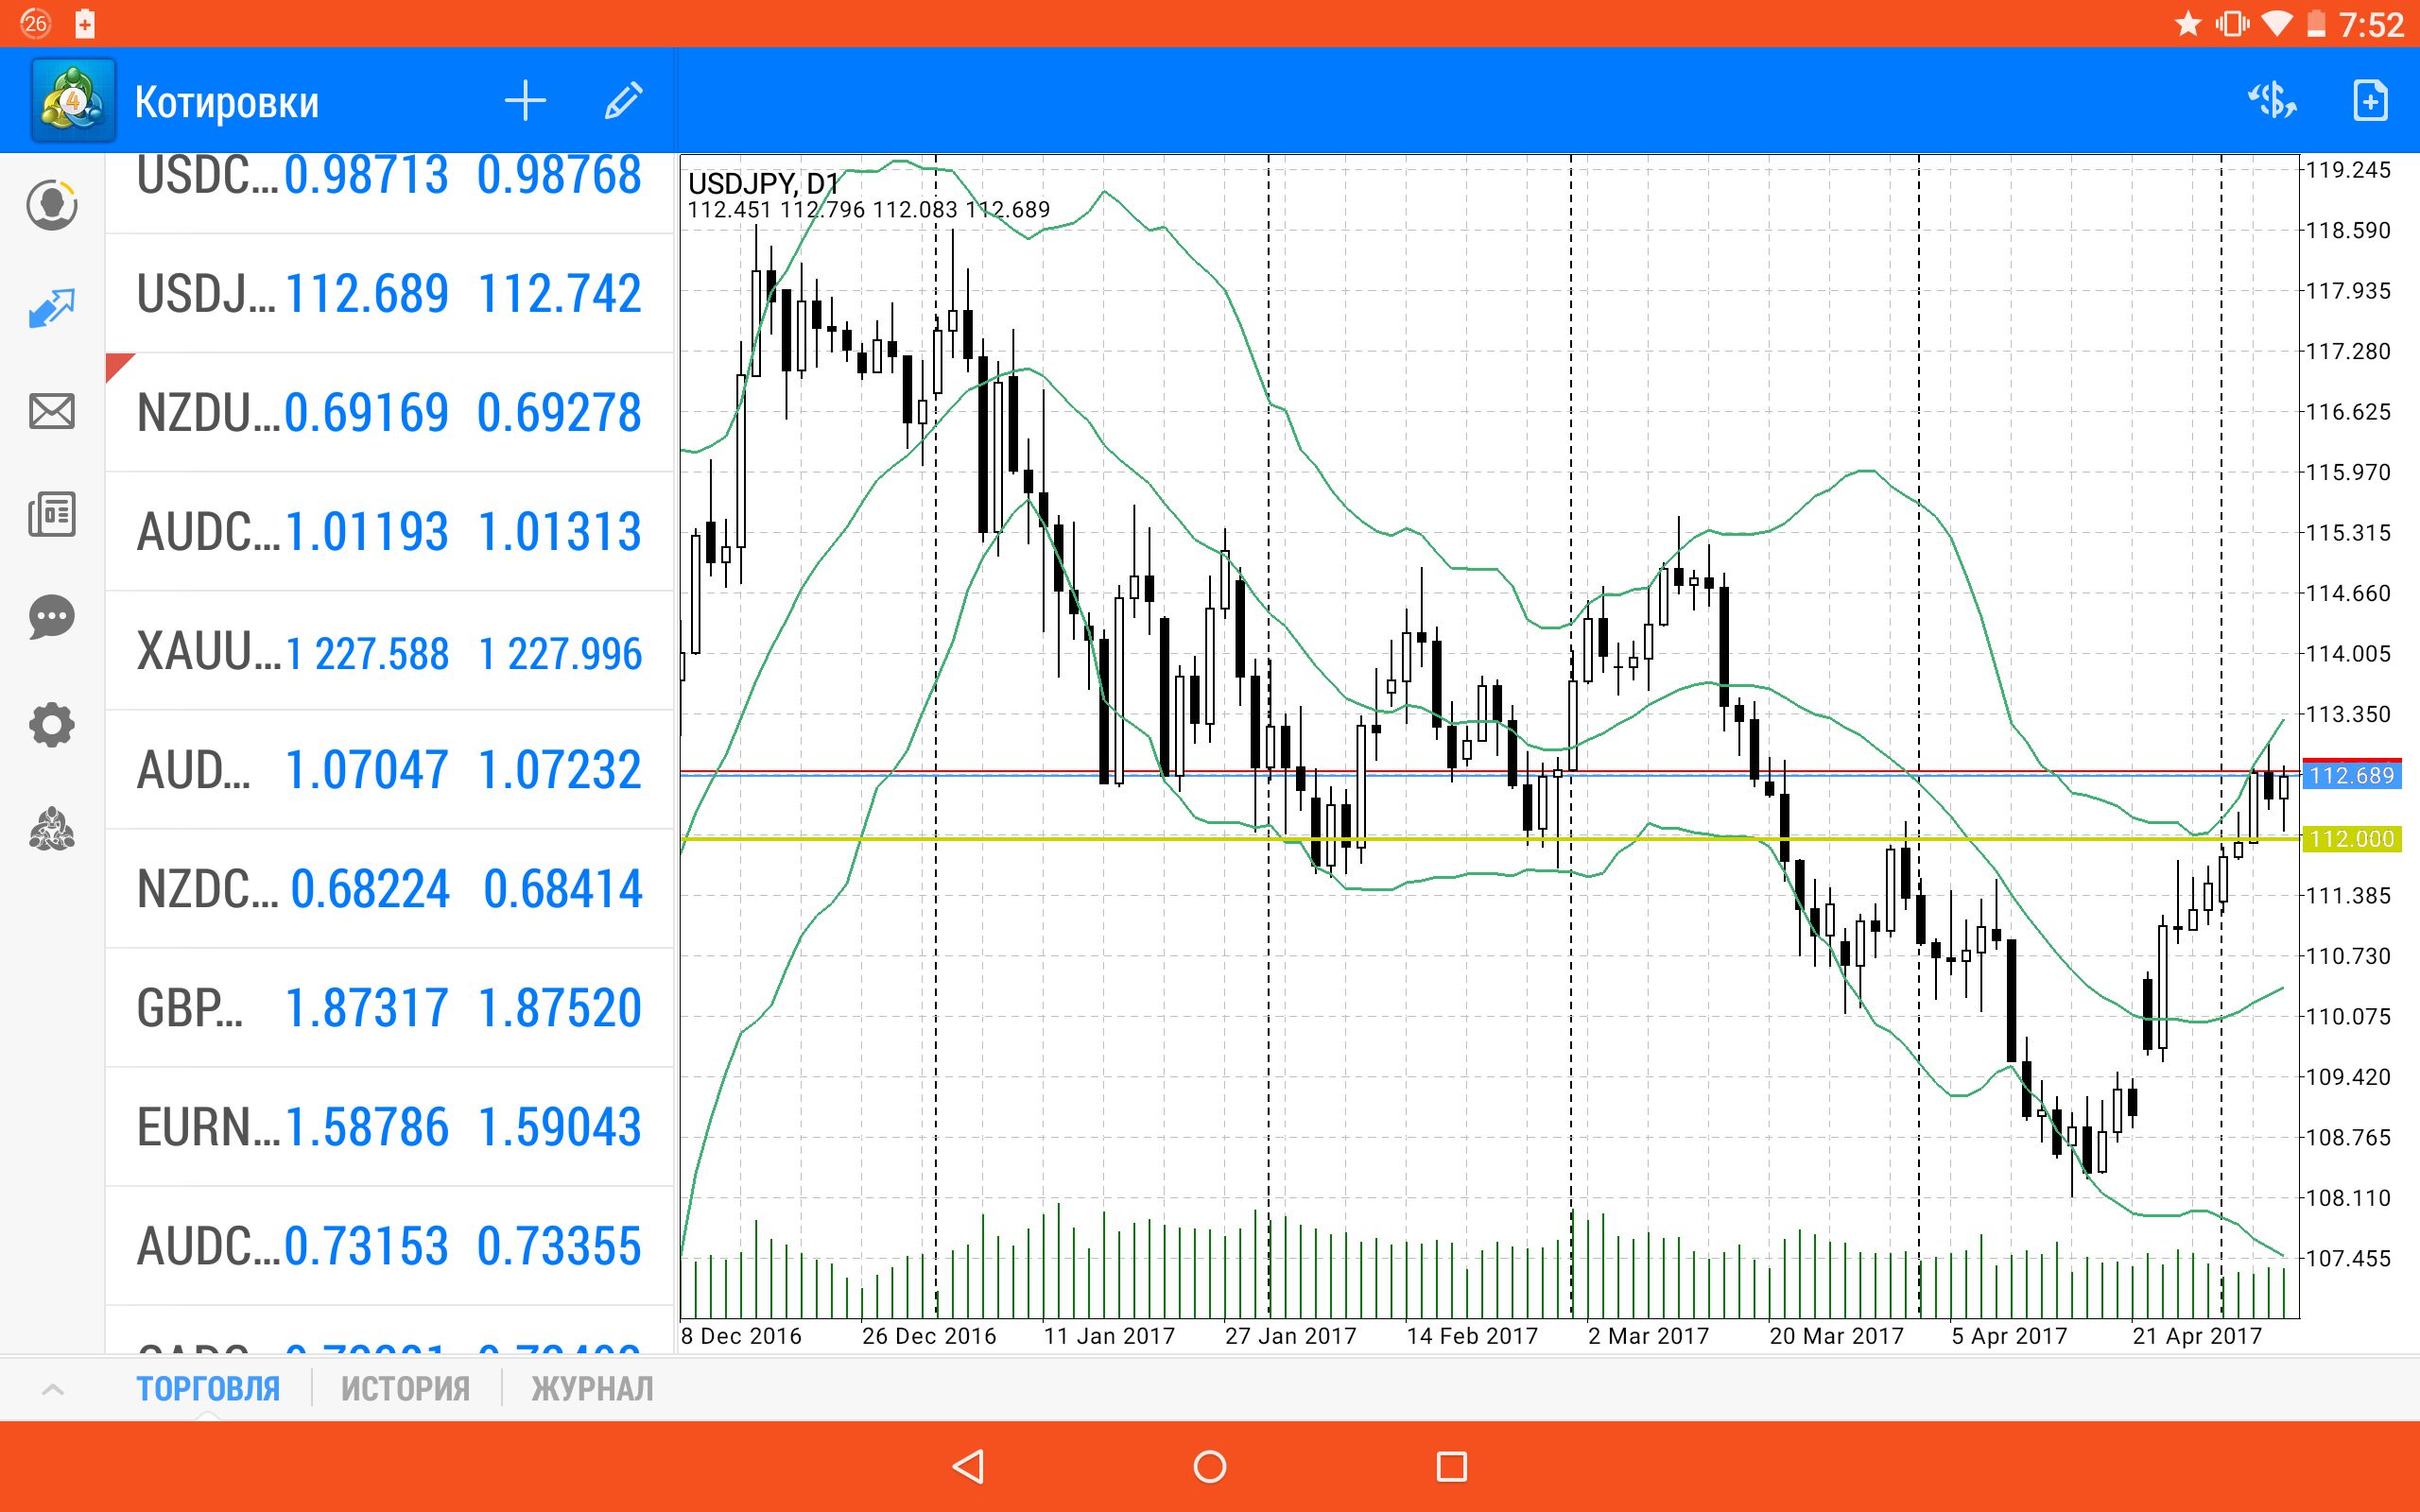Switch to the ЖУРНАЛ tab
Viewport: 2420px width, 1512px height.
592,1389
